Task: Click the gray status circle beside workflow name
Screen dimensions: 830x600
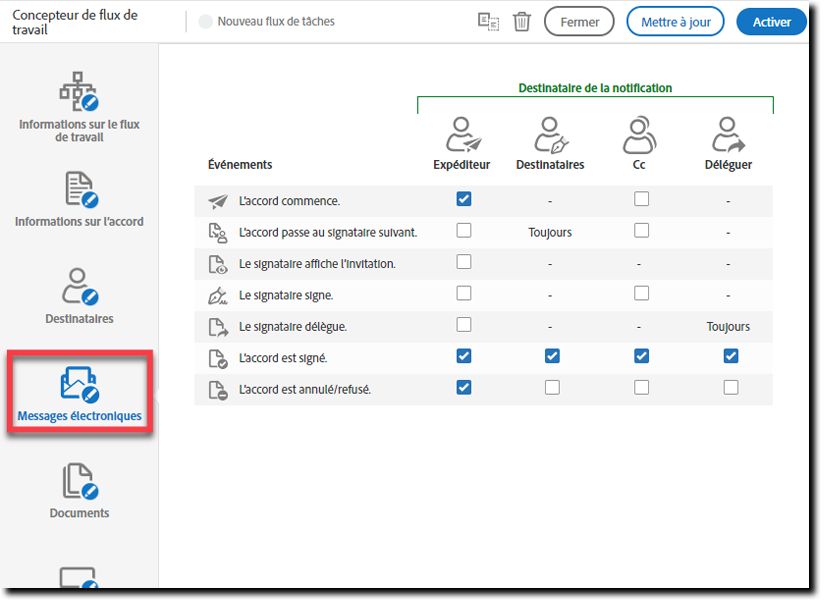Action: click(205, 22)
